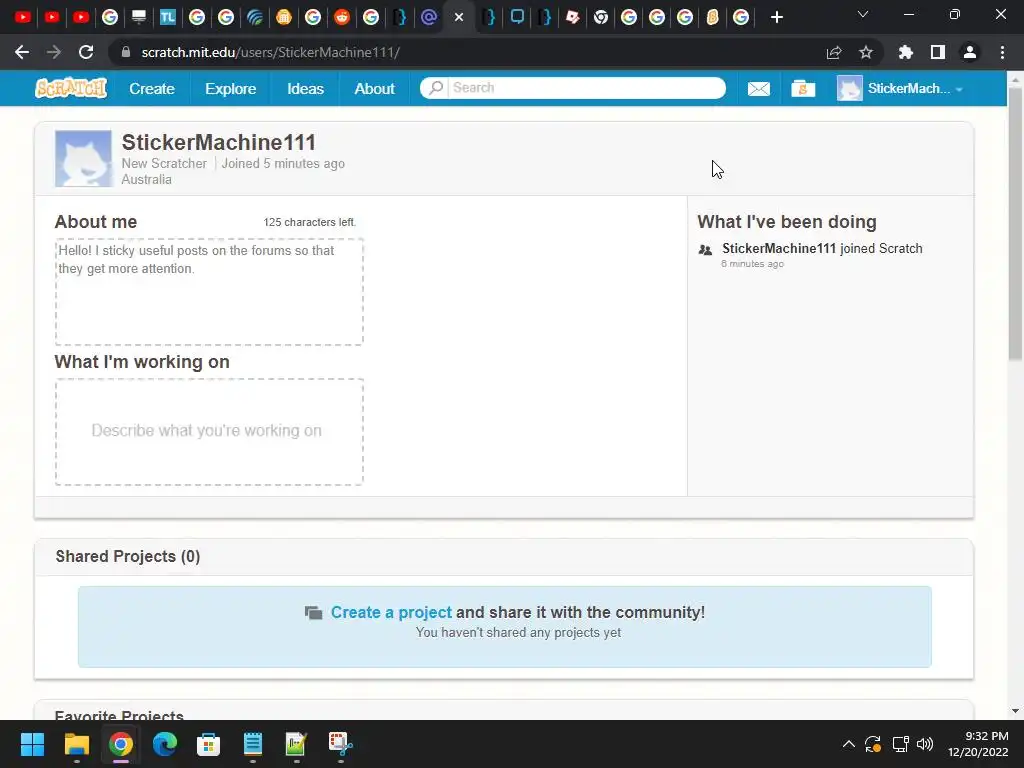Edit the What I'm working on box
Screen dimensions: 1024x768
pos(209,432)
